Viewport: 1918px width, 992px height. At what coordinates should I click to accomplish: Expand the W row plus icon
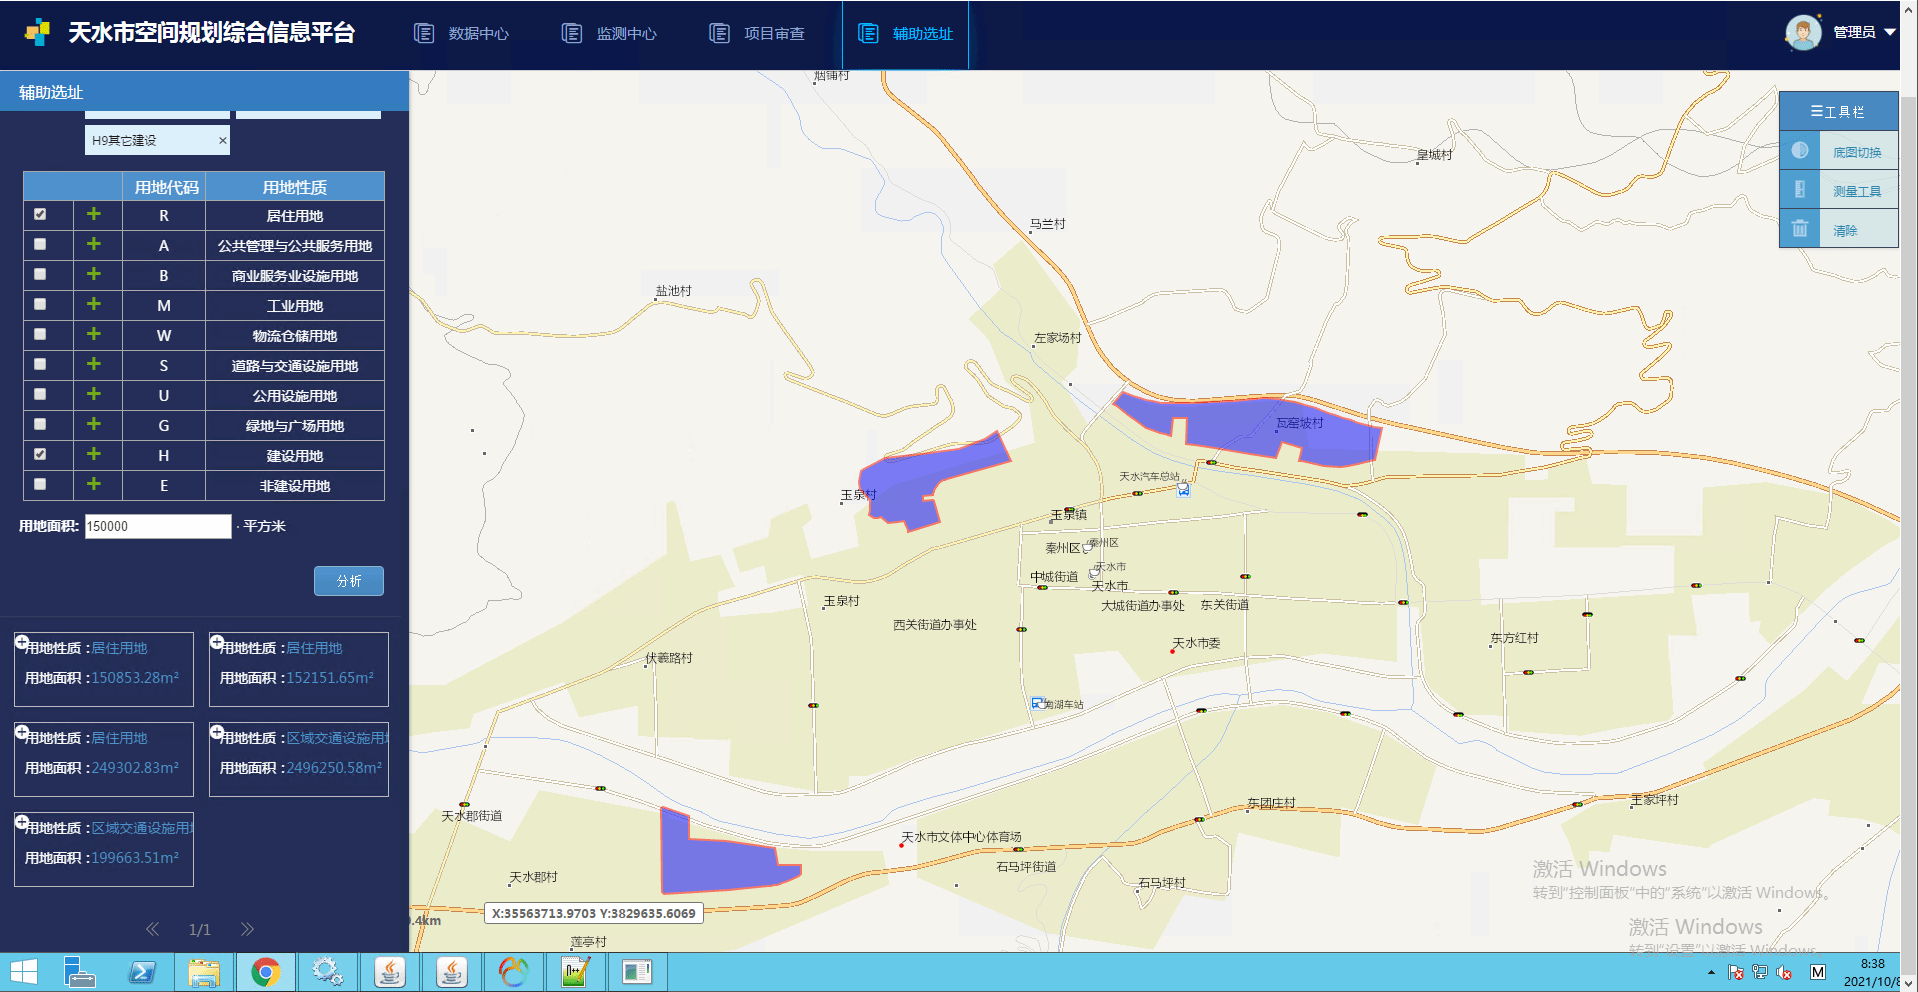(94, 334)
